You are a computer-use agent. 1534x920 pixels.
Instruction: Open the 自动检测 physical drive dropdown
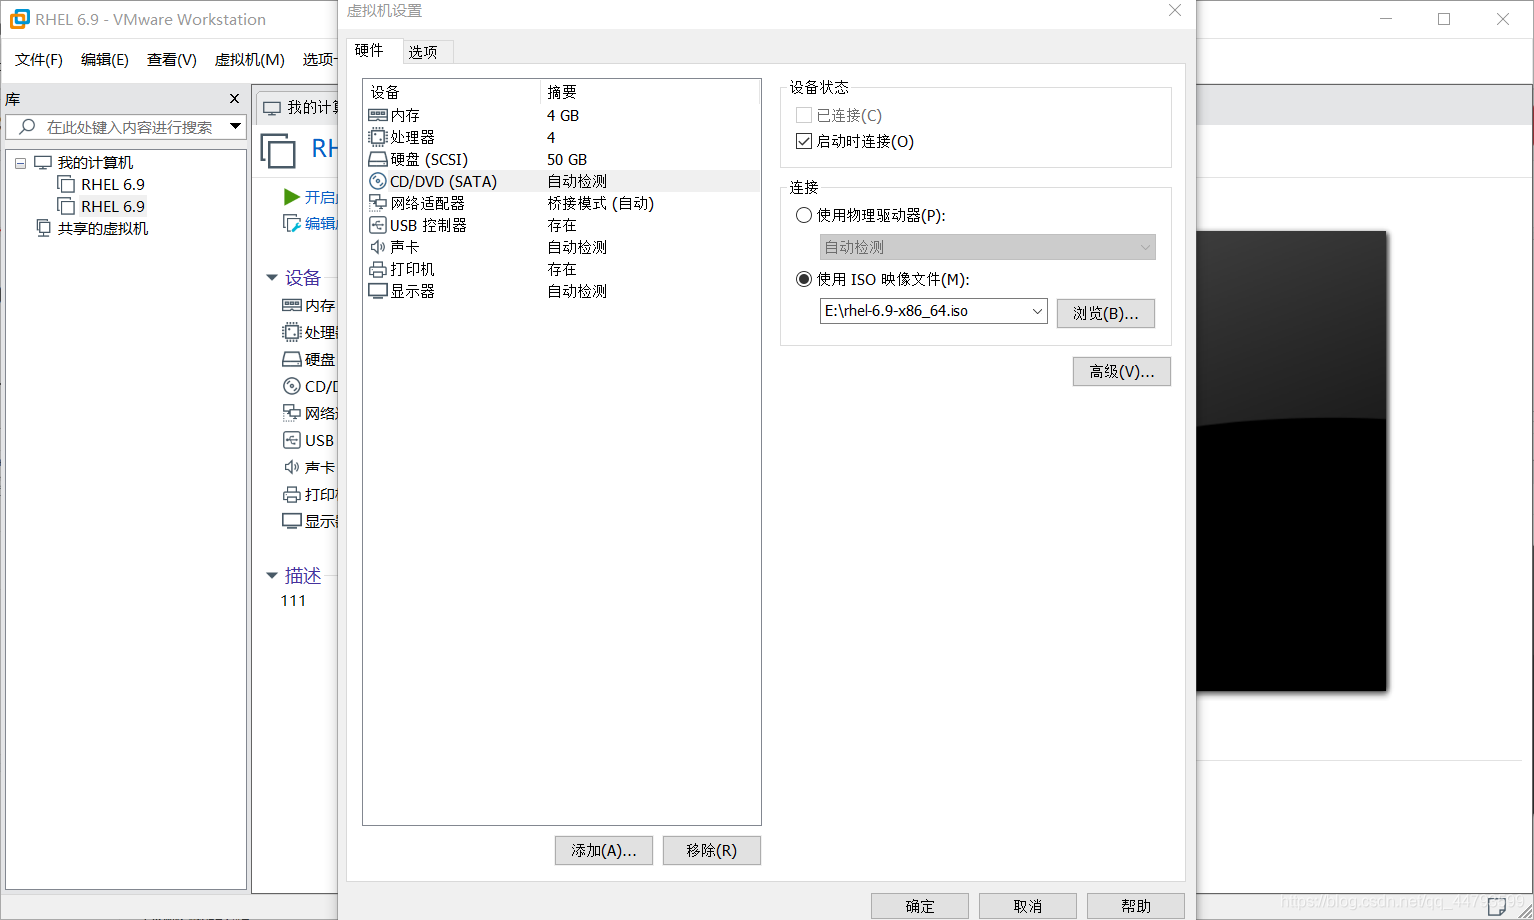[987, 247]
